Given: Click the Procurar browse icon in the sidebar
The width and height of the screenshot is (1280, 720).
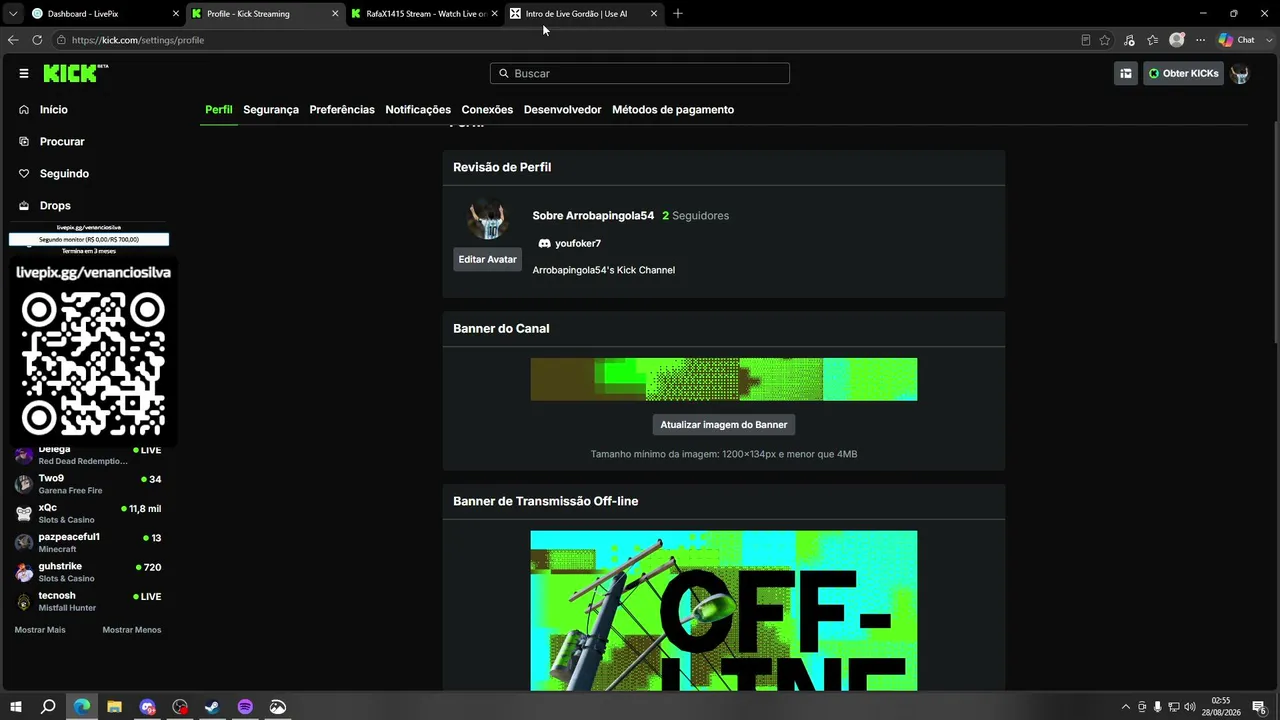Looking at the screenshot, I should (x=24, y=142).
